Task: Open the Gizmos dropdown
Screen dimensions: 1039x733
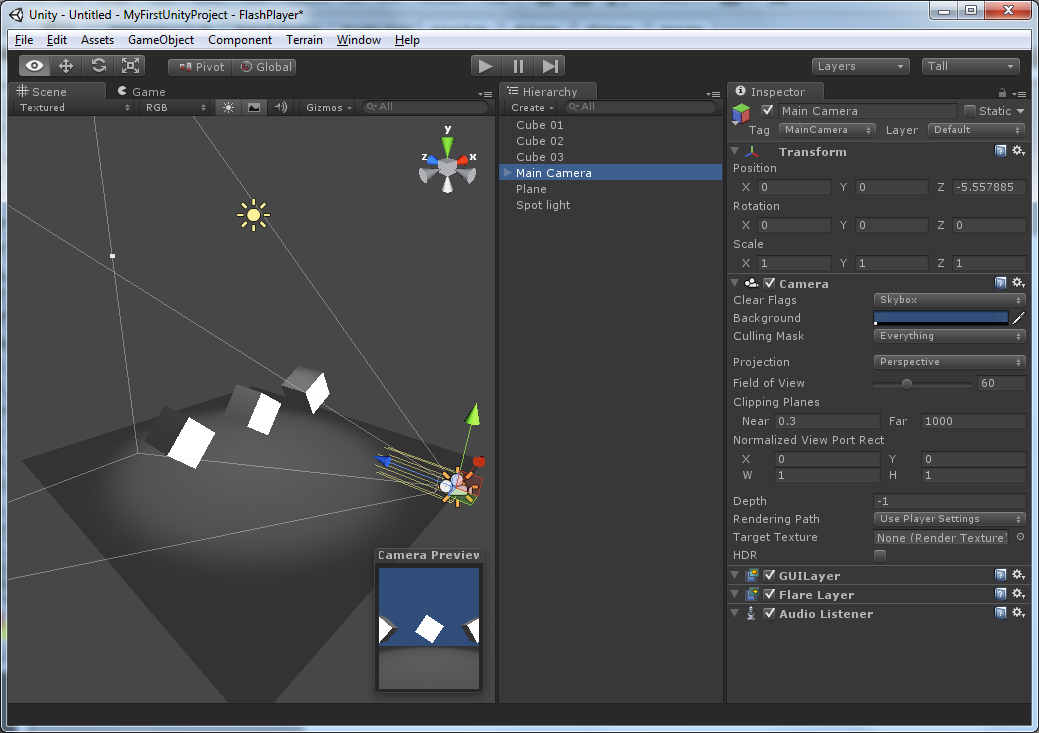Action: tap(328, 107)
